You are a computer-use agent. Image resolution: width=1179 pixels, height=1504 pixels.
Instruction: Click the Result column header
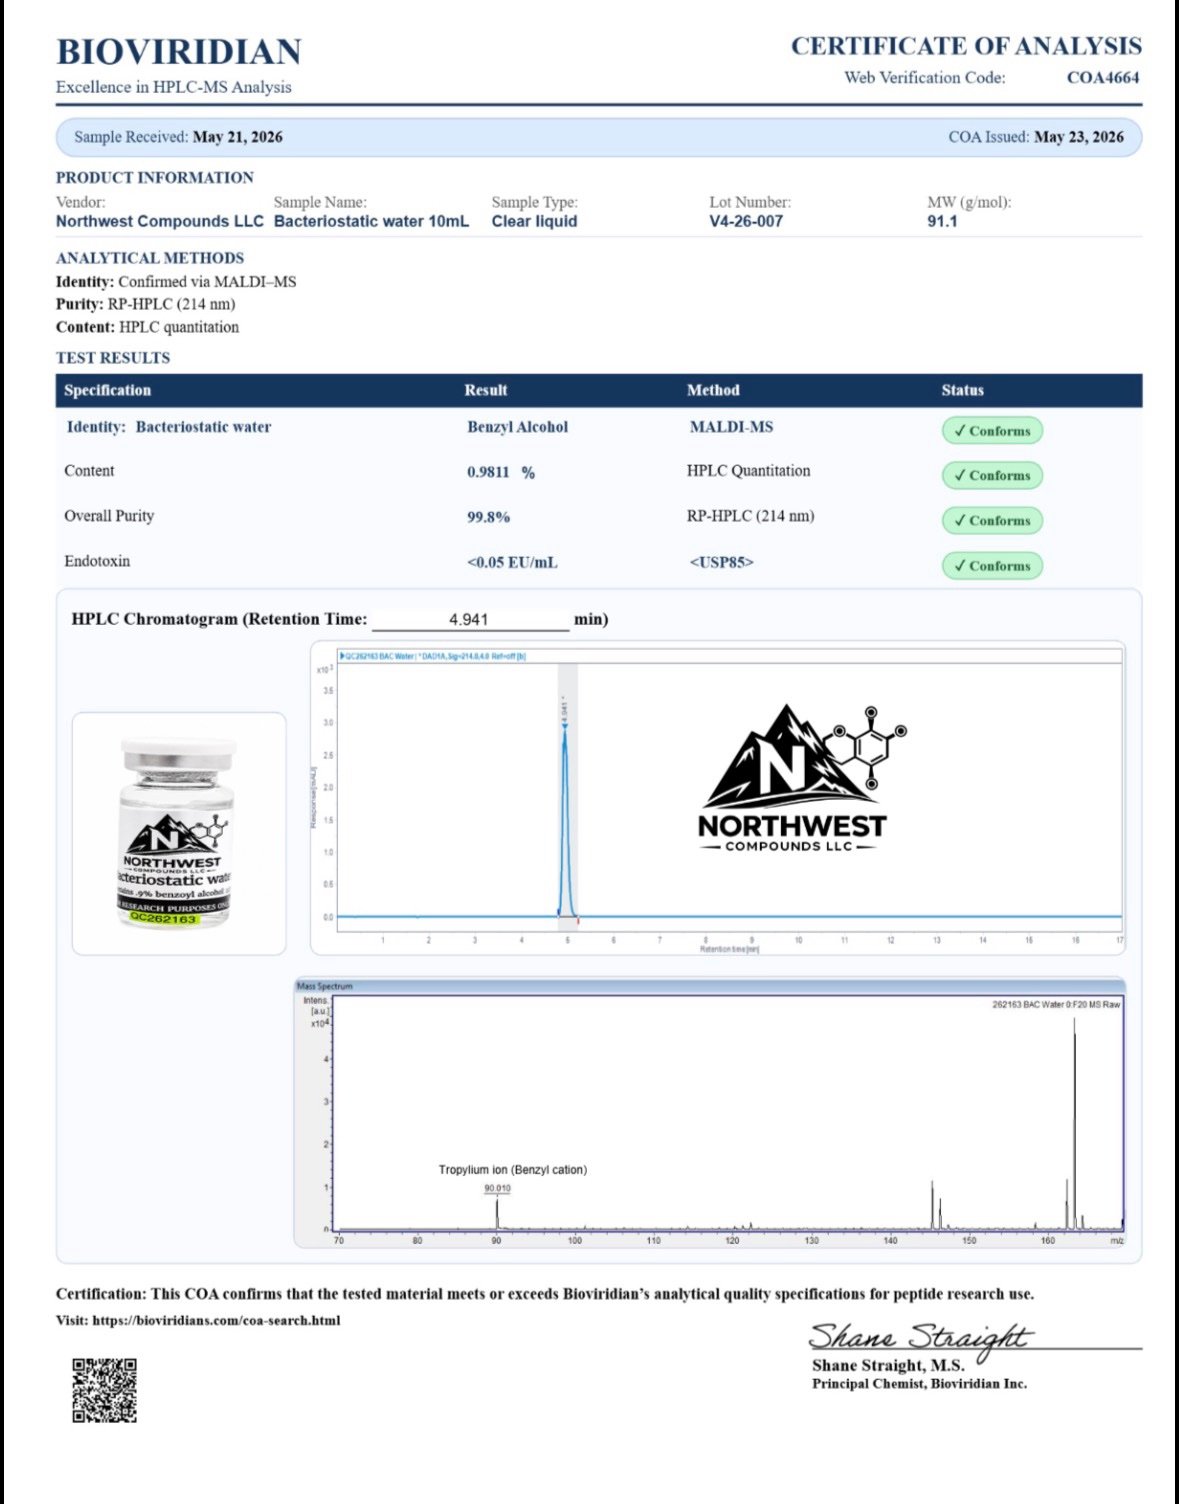tap(486, 390)
